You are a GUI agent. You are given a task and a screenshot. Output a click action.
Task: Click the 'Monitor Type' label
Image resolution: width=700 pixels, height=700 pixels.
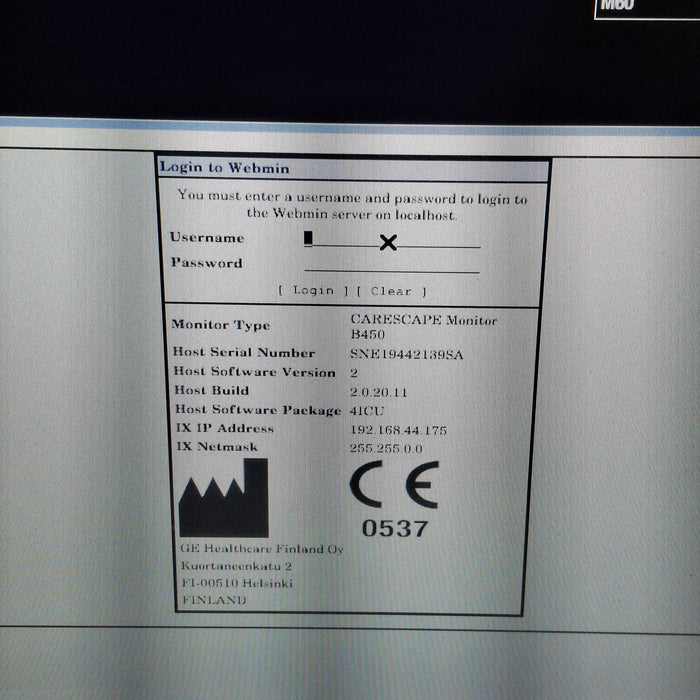coord(221,325)
